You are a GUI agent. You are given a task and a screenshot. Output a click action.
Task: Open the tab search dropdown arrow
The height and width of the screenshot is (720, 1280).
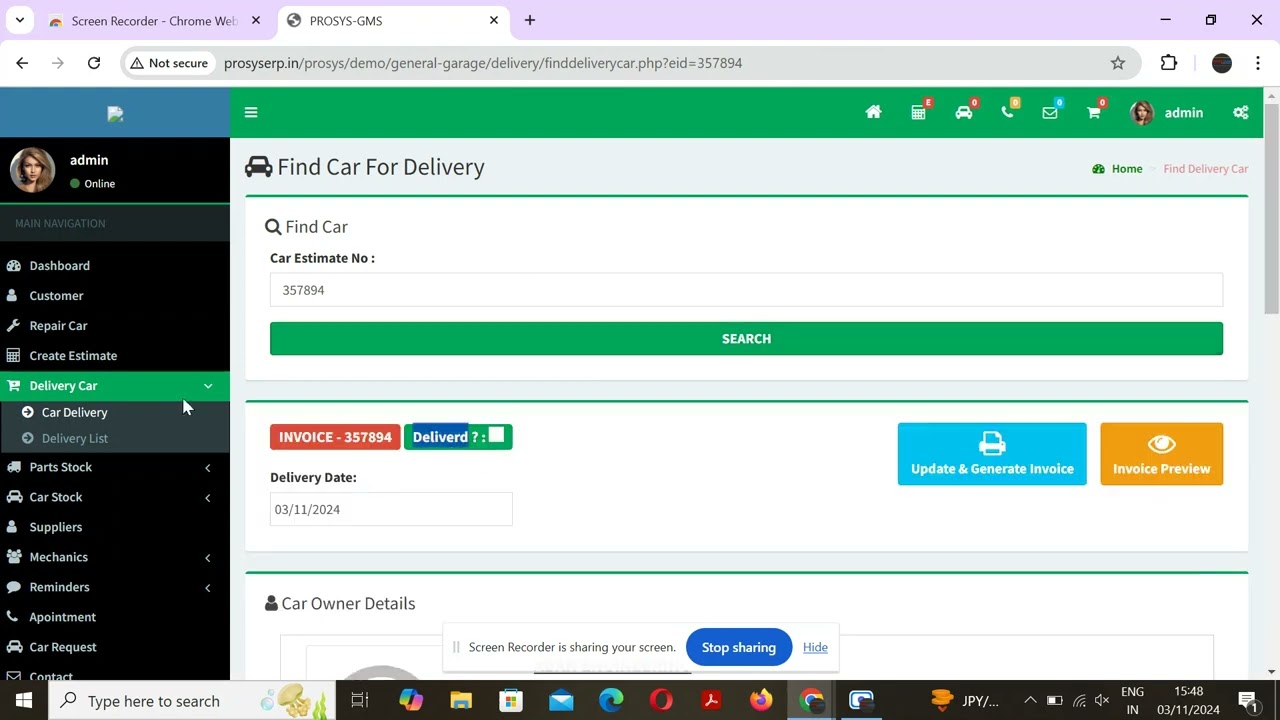pyautogui.click(x=19, y=20)
